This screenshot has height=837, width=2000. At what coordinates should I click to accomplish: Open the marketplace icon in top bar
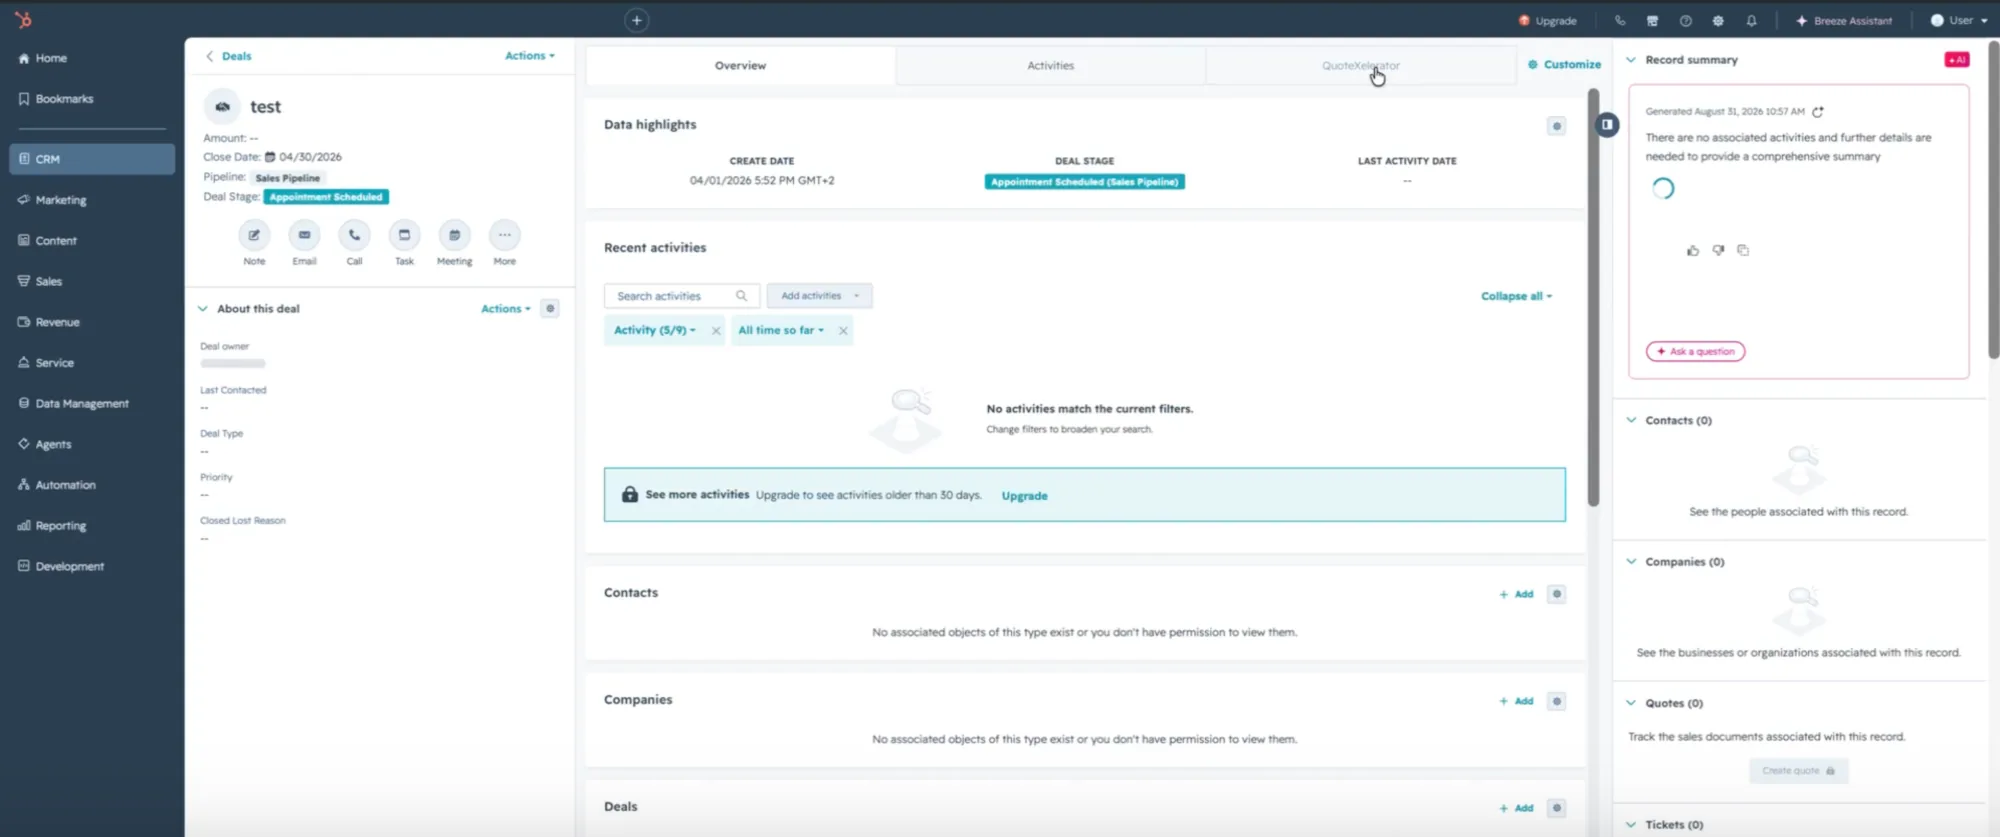[x=1653, y=20]
